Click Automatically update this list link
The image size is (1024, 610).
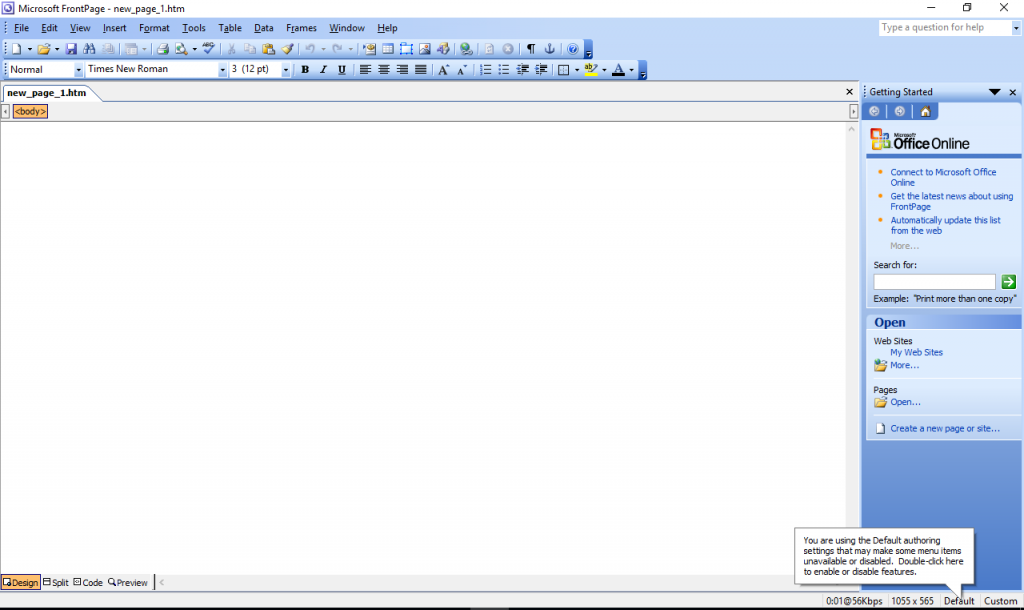[x=945, y=225]
